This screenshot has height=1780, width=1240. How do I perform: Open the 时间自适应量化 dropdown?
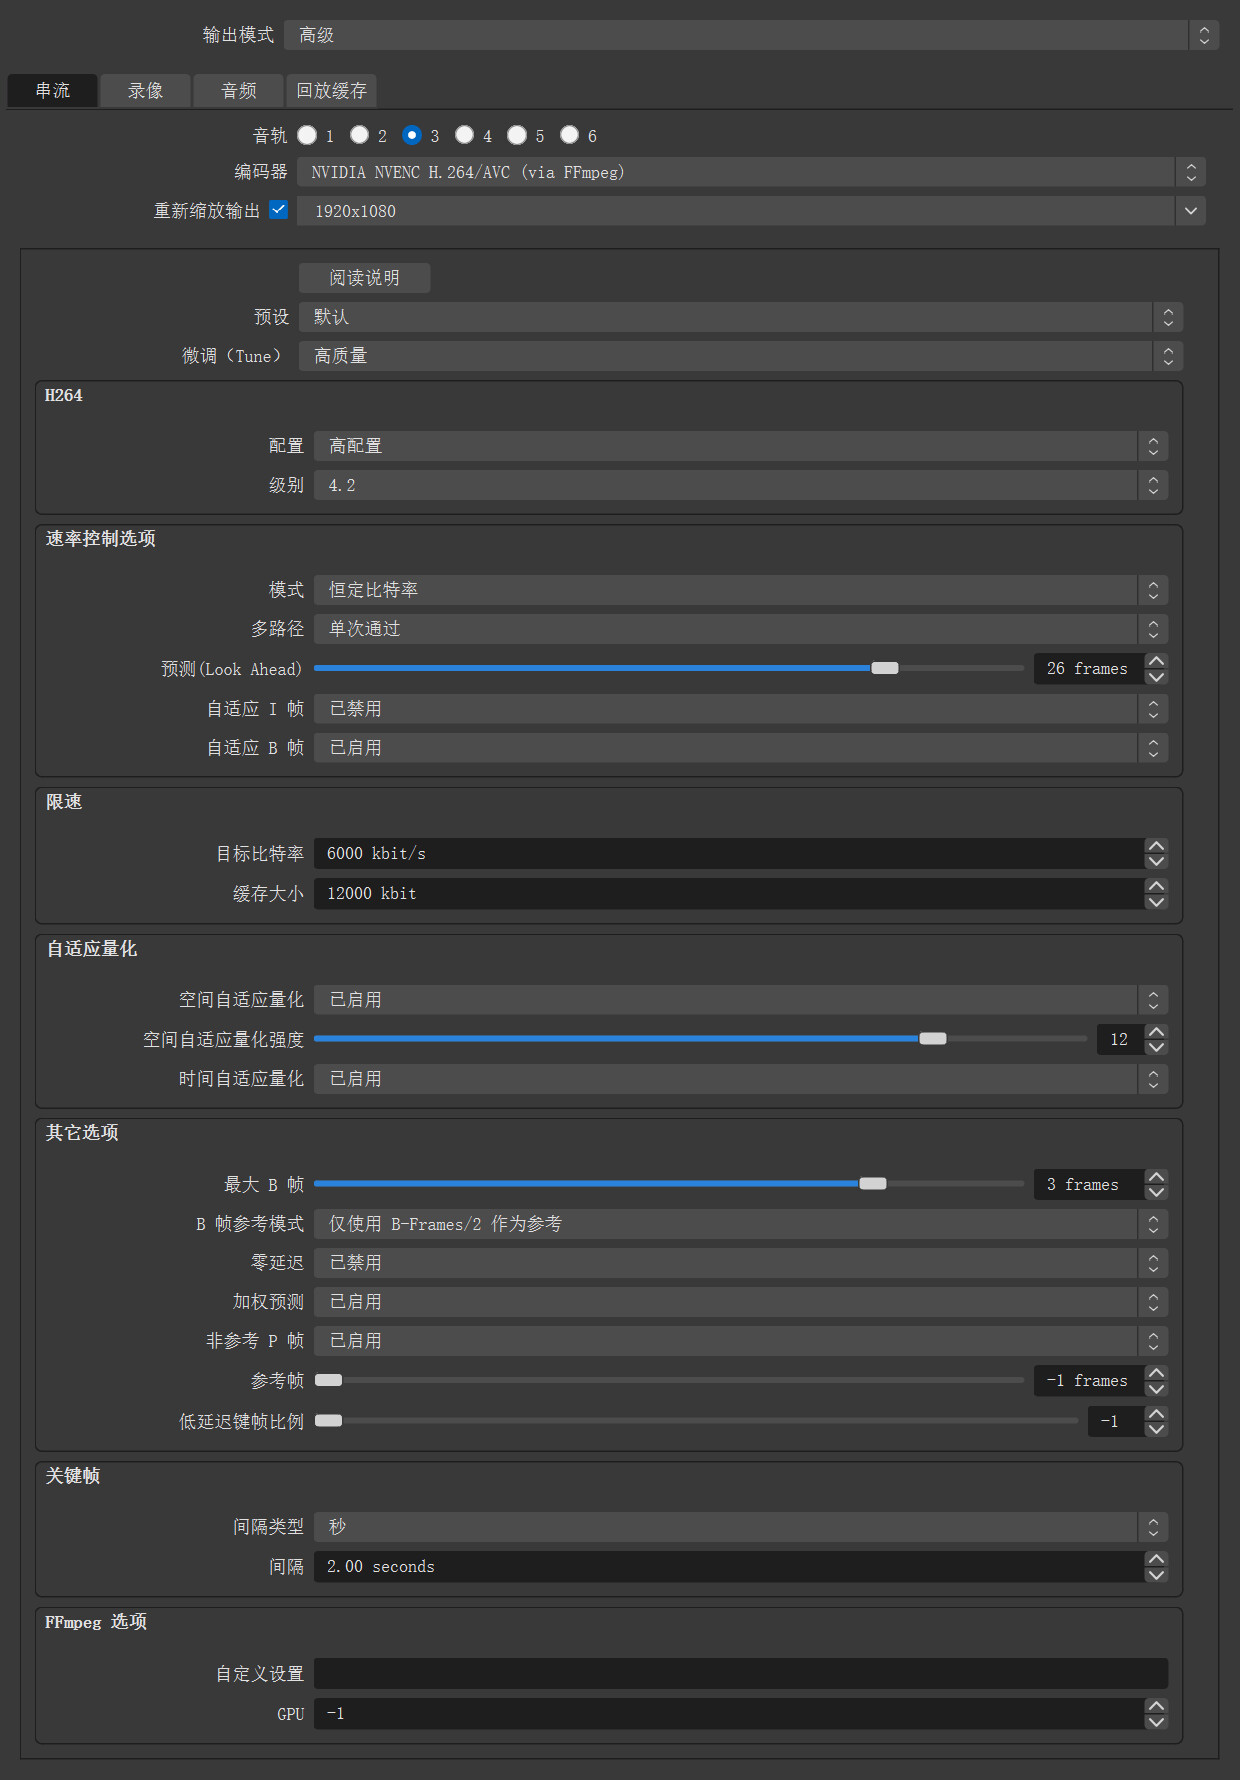tap(741, 1079)
